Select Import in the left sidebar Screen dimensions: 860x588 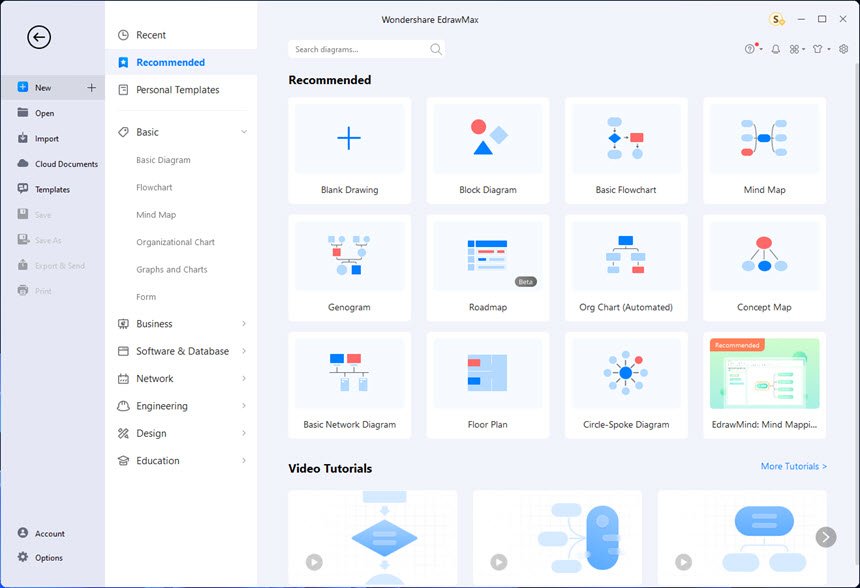[38, 138]
